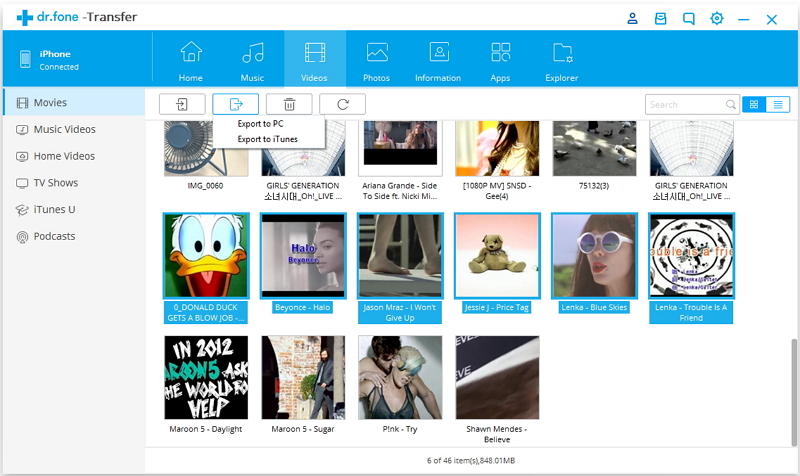Open TV Shows category
The image size is (800, 476).
click(74, 183)
